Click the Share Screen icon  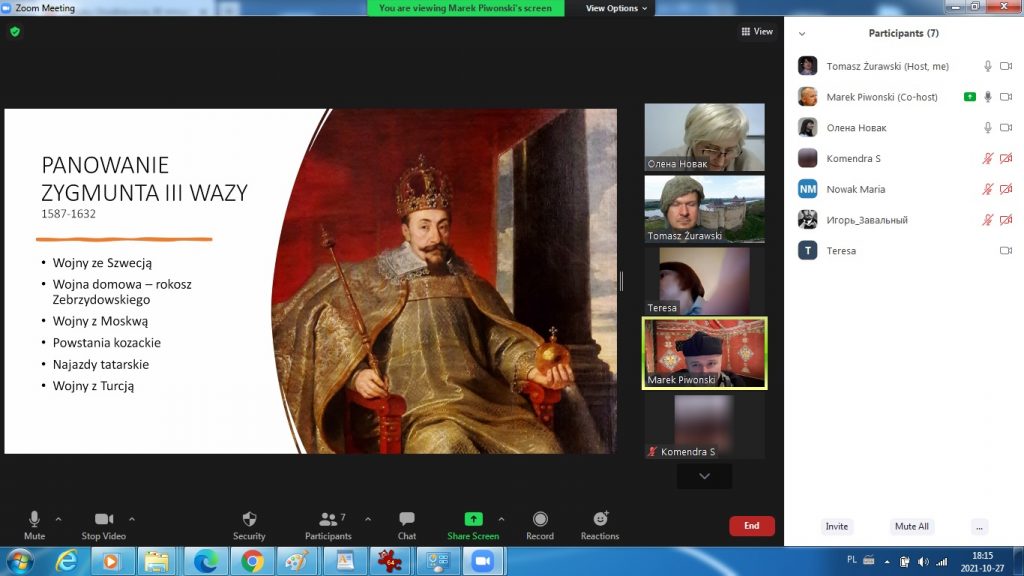click(x=473, y=519)
